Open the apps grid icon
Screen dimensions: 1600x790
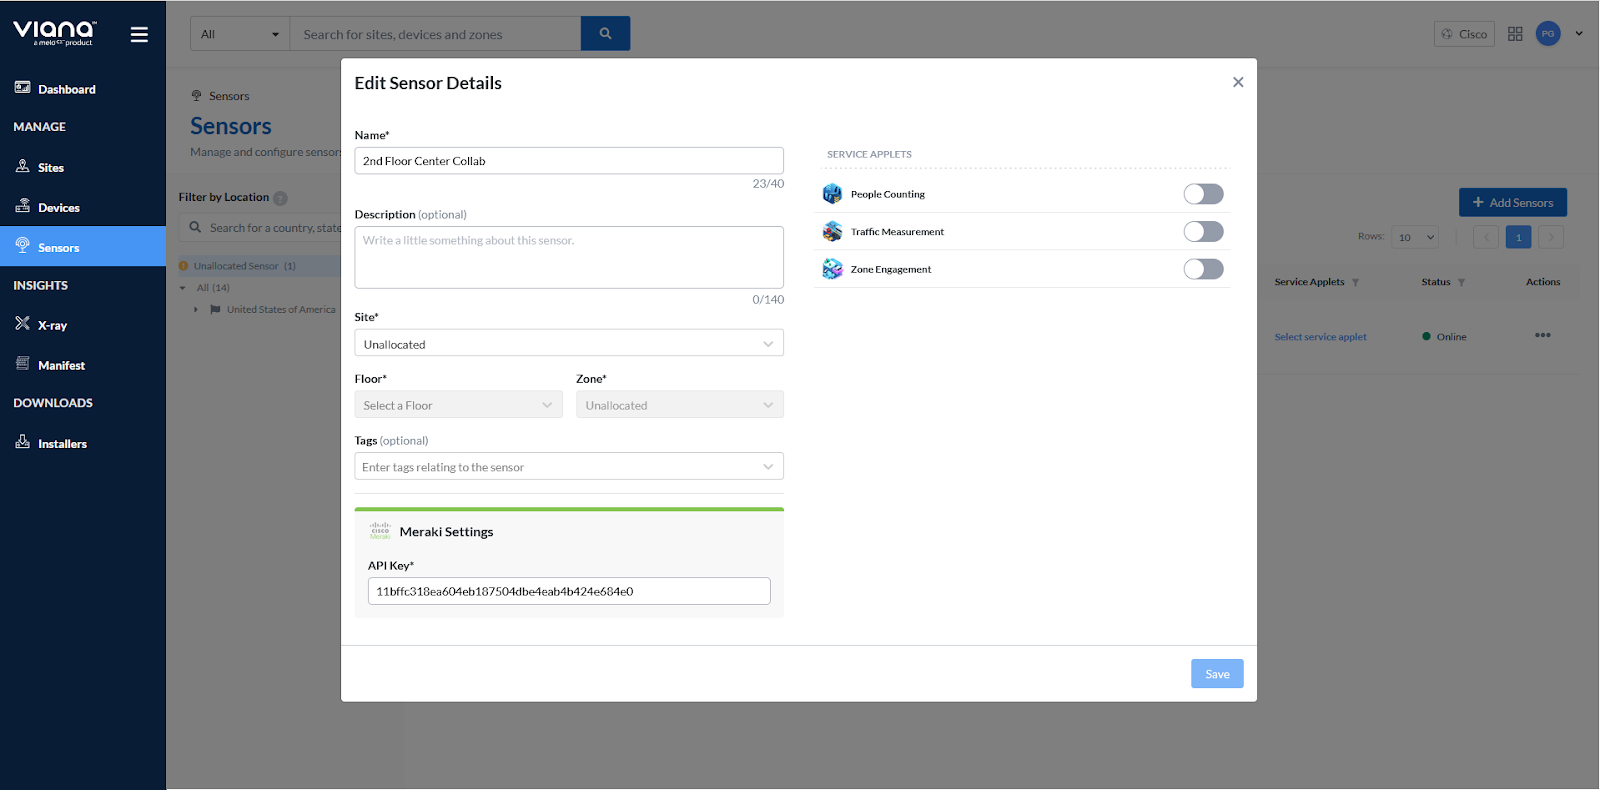click(x=1515, y=34)
